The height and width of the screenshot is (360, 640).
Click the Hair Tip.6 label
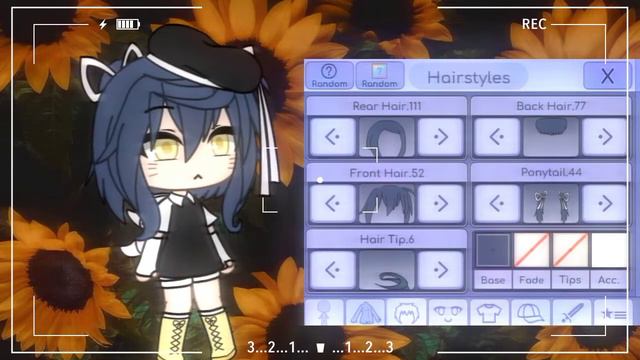pos(387,240)
